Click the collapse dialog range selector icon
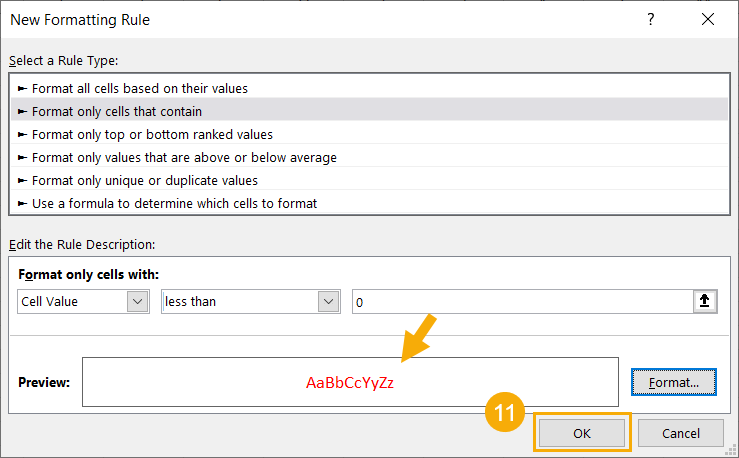This screenshot has width=739, height=458. coord(706,301)
